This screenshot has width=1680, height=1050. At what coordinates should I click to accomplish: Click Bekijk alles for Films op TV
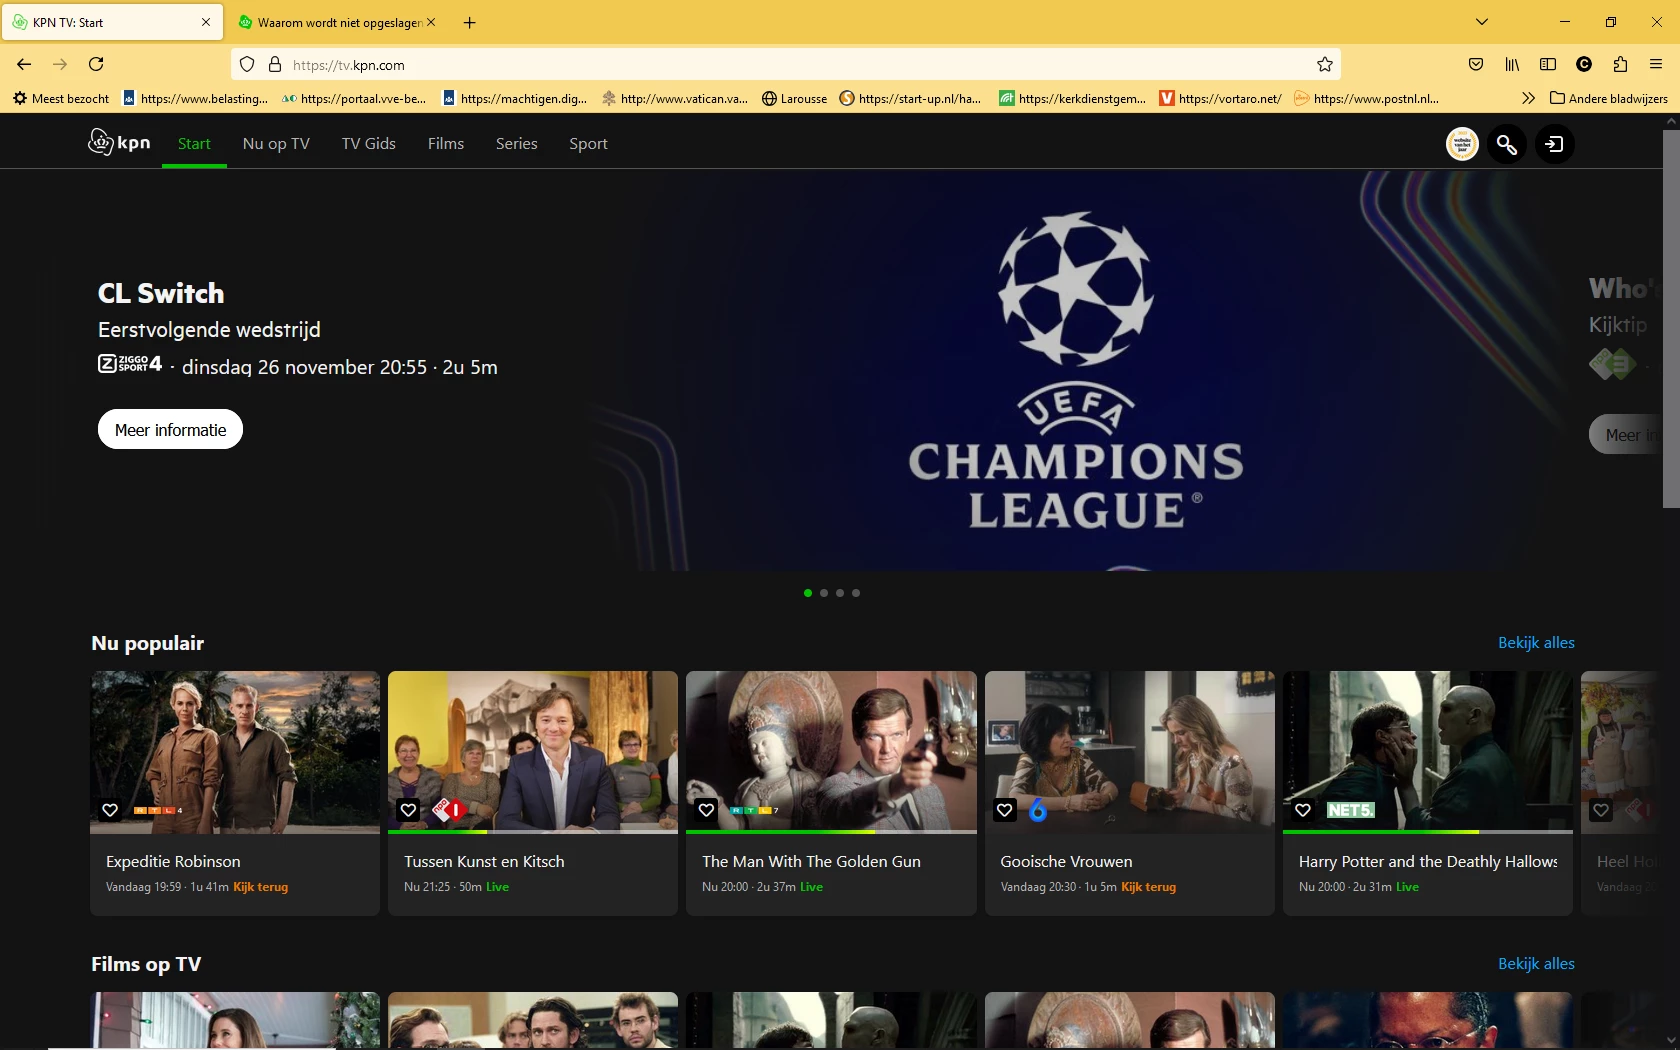1536,964
